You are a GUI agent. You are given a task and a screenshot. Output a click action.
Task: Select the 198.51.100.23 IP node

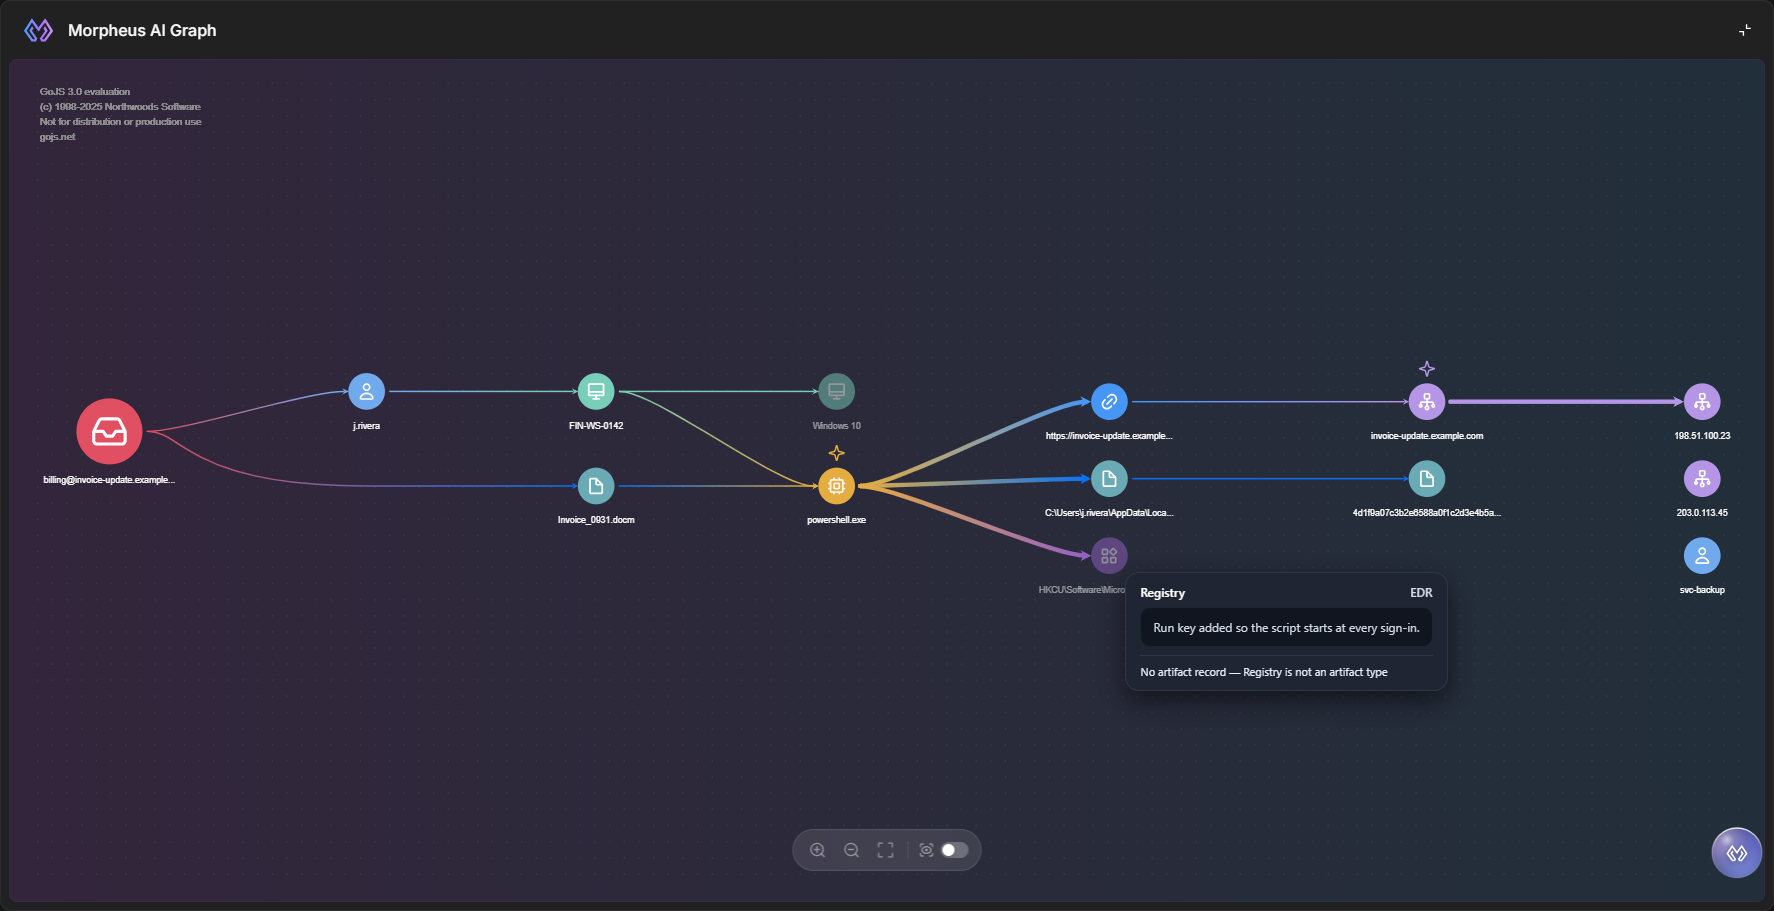[1702, 402]
